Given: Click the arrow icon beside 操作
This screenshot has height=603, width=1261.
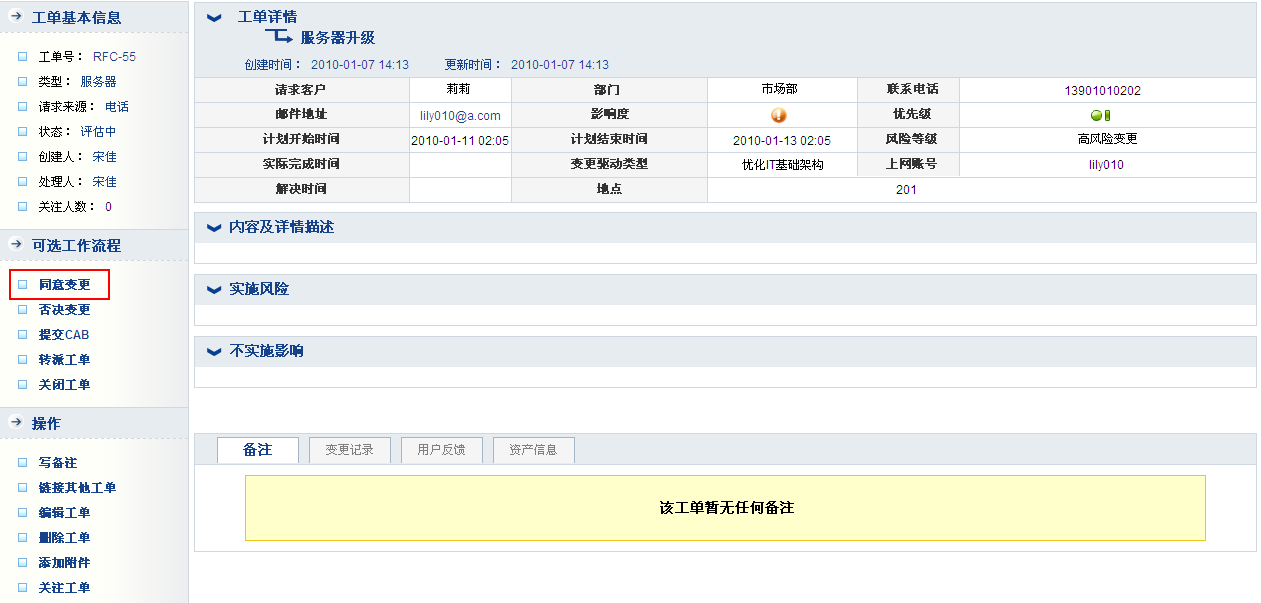Looking at the screenshot, I should [x=16, y=423].
